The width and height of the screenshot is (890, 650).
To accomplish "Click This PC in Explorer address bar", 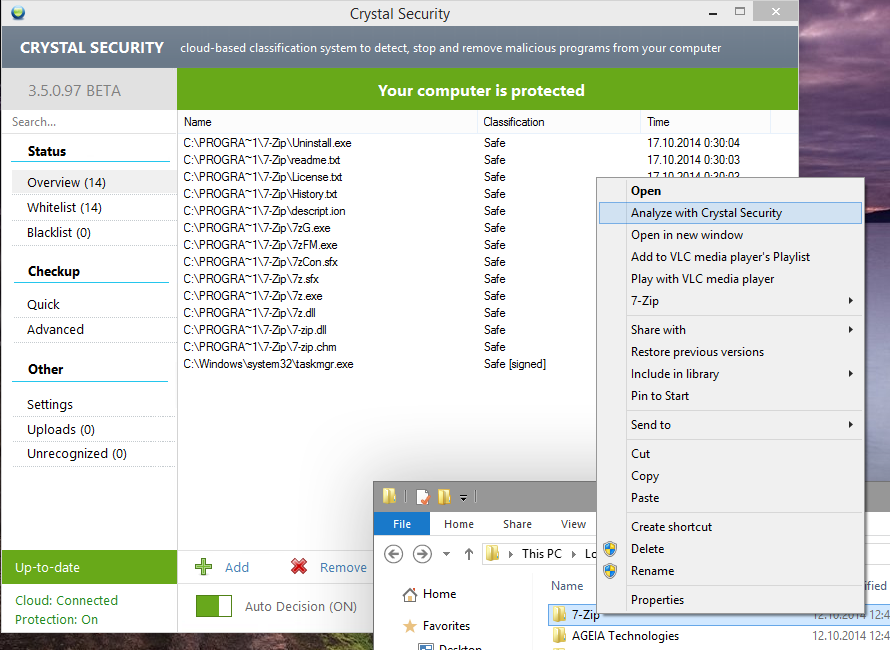I will pos(541,553).
